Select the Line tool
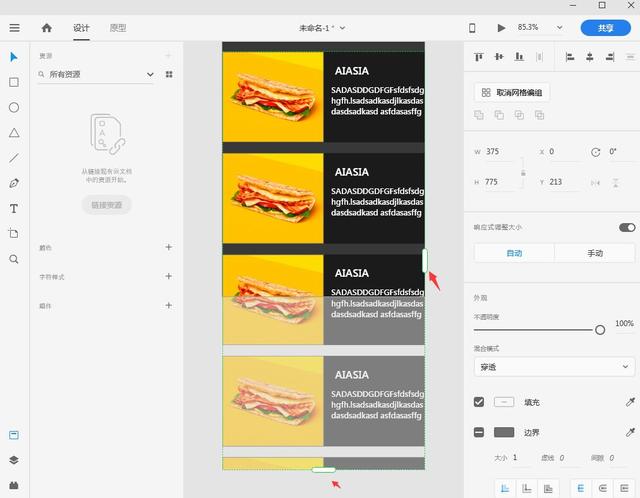This screenshot has width=640, height=498. pyautogui.click(x=14, y=158)
